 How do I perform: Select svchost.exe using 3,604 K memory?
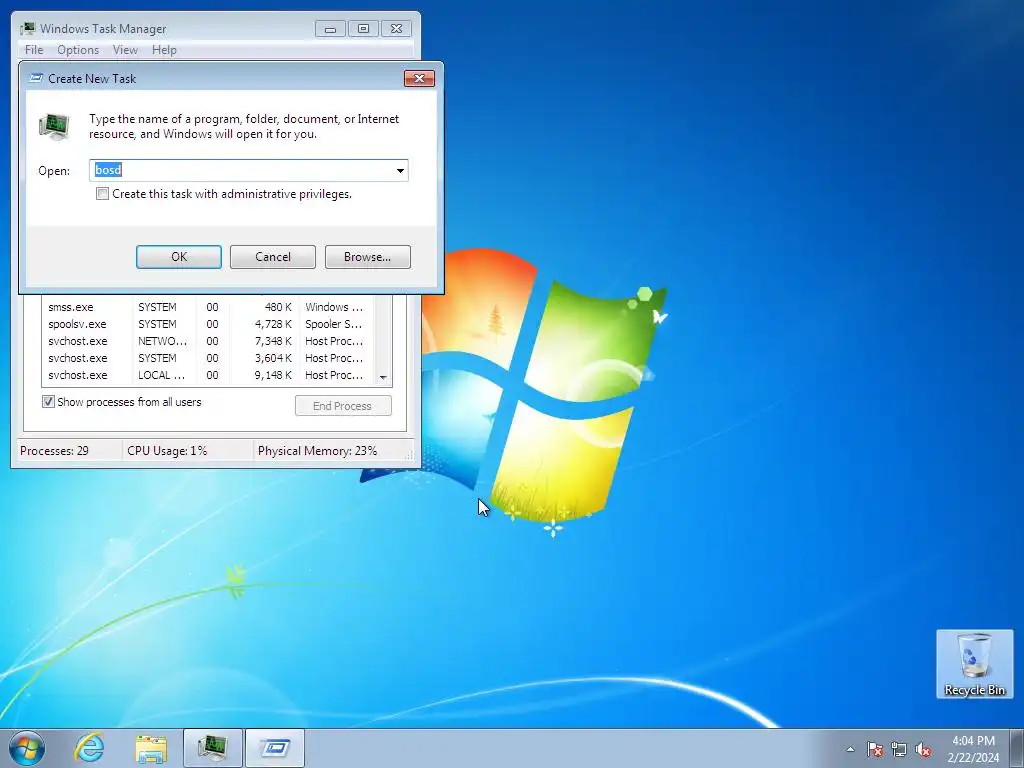[209, 358]
